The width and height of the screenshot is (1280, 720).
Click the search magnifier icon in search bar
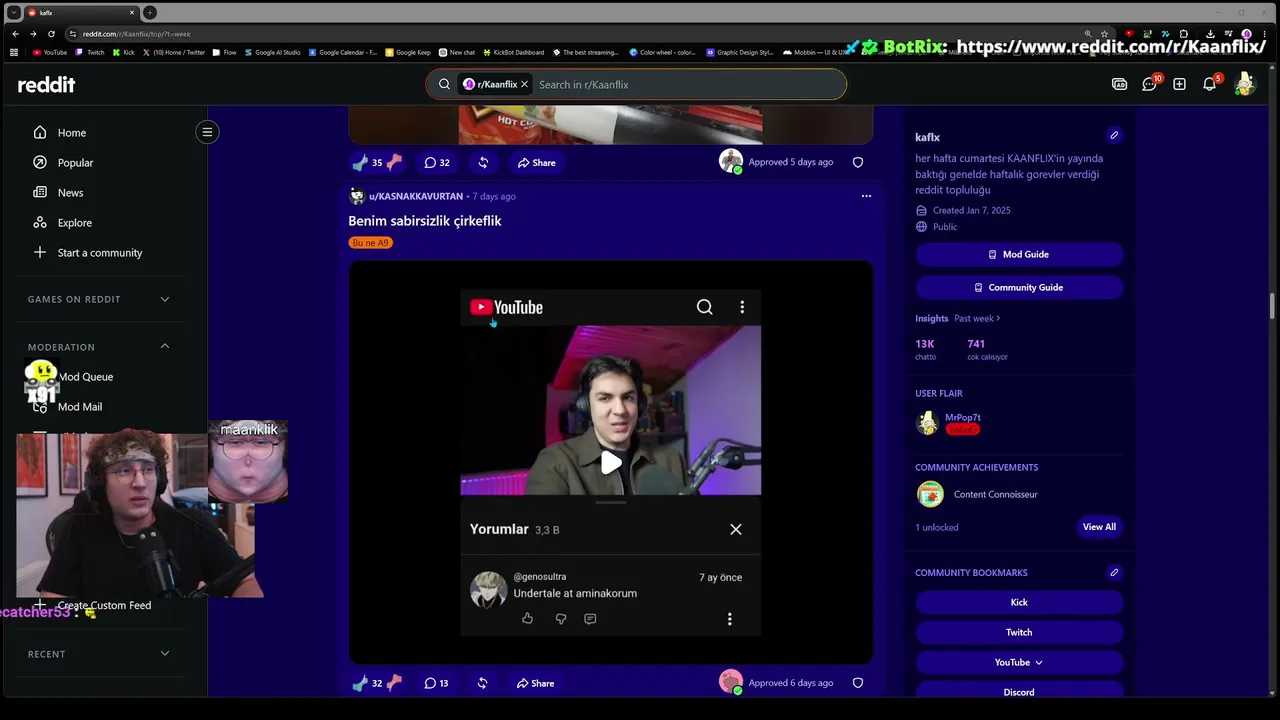(444, 85)
